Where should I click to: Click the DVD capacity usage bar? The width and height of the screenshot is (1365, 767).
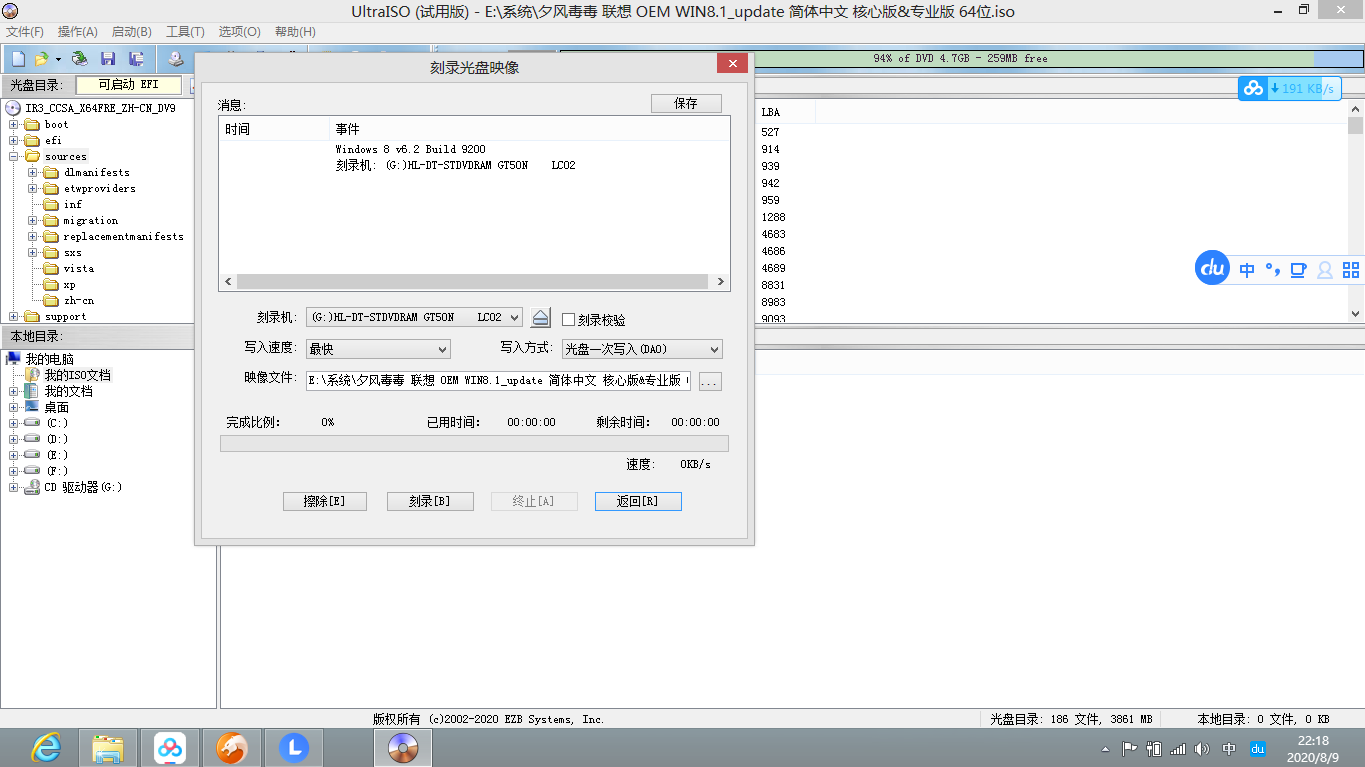pos(960,59)
